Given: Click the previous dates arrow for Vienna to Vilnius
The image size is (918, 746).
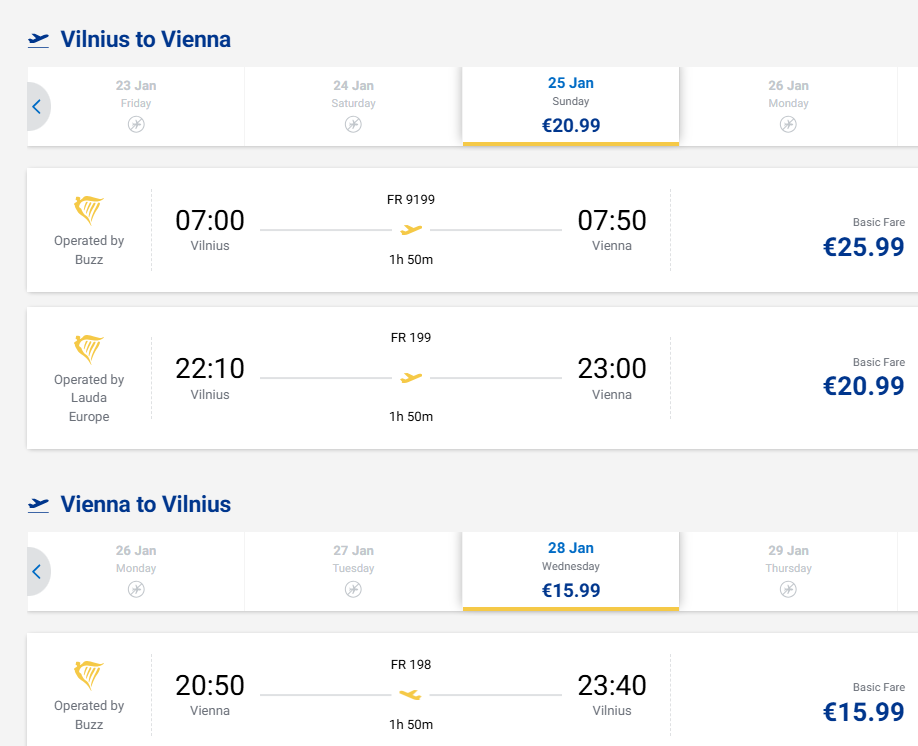Looking at the screenshot, I should tap(37, 572).
